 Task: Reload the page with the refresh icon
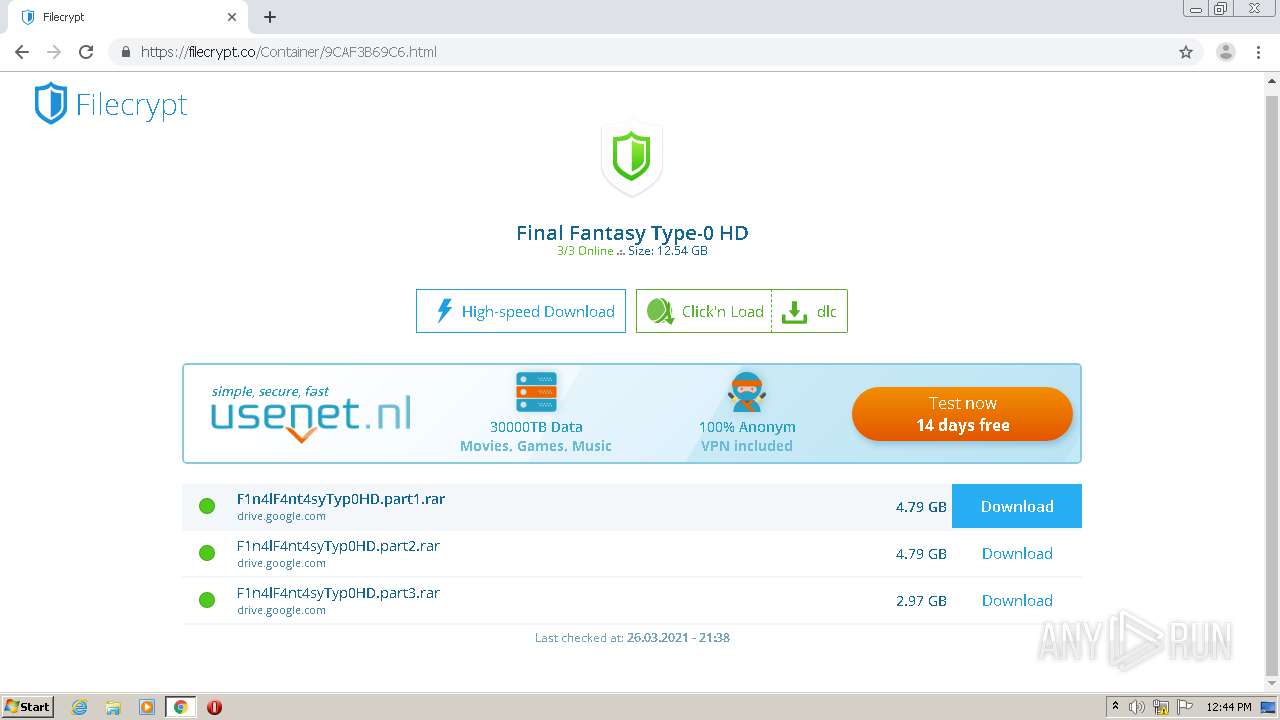[x=86, y=52]
